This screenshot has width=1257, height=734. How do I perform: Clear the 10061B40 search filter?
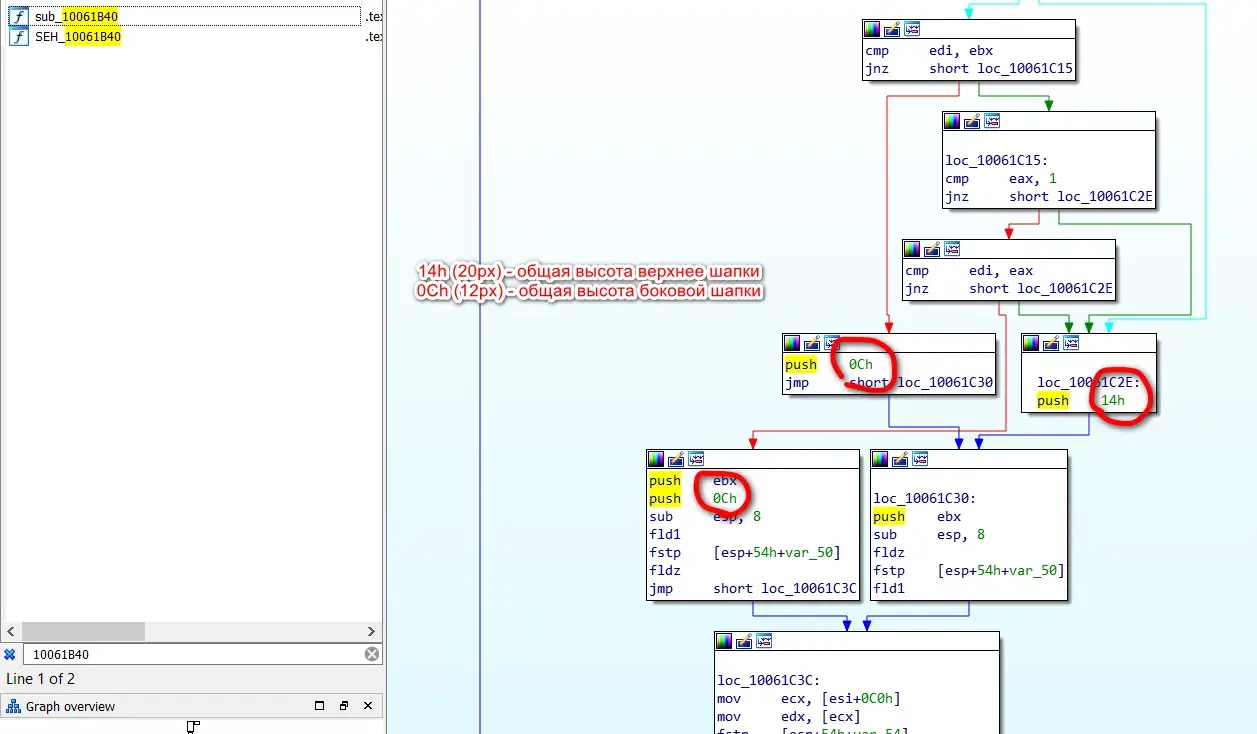click(371, 654)
